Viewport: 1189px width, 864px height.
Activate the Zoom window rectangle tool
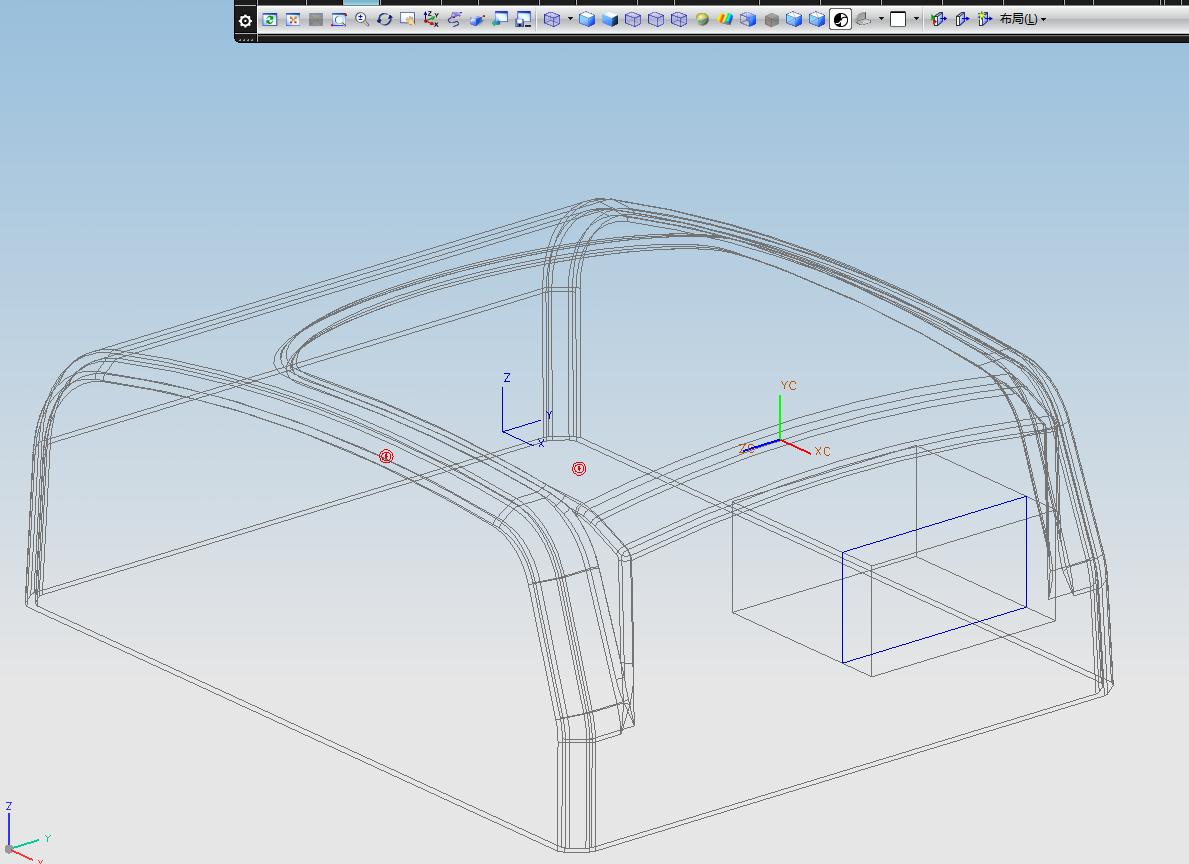(339, 20)
